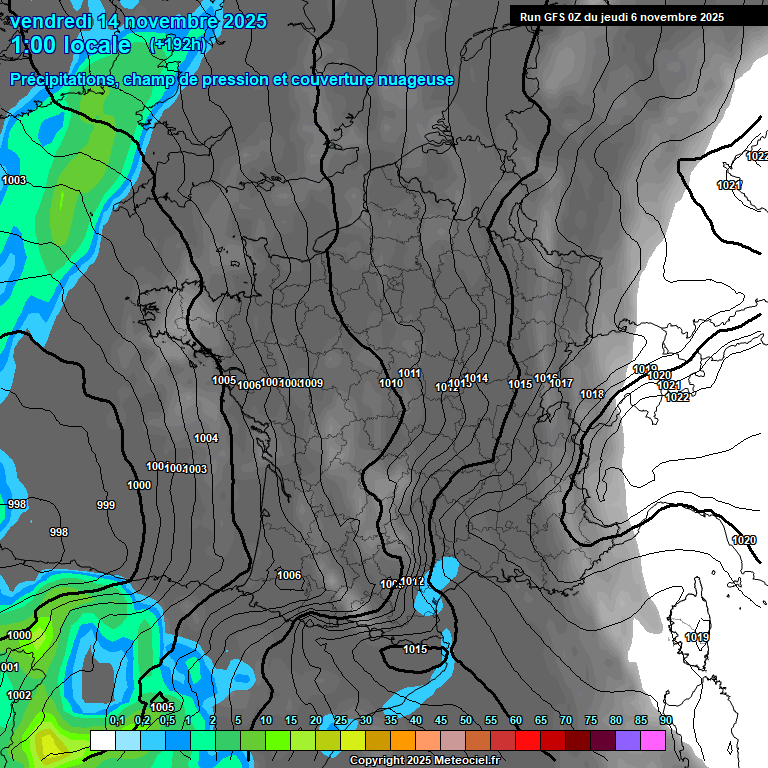768x768 pixels.
Task: Click the orange legend swatch
Action: (x=403, y=740)
